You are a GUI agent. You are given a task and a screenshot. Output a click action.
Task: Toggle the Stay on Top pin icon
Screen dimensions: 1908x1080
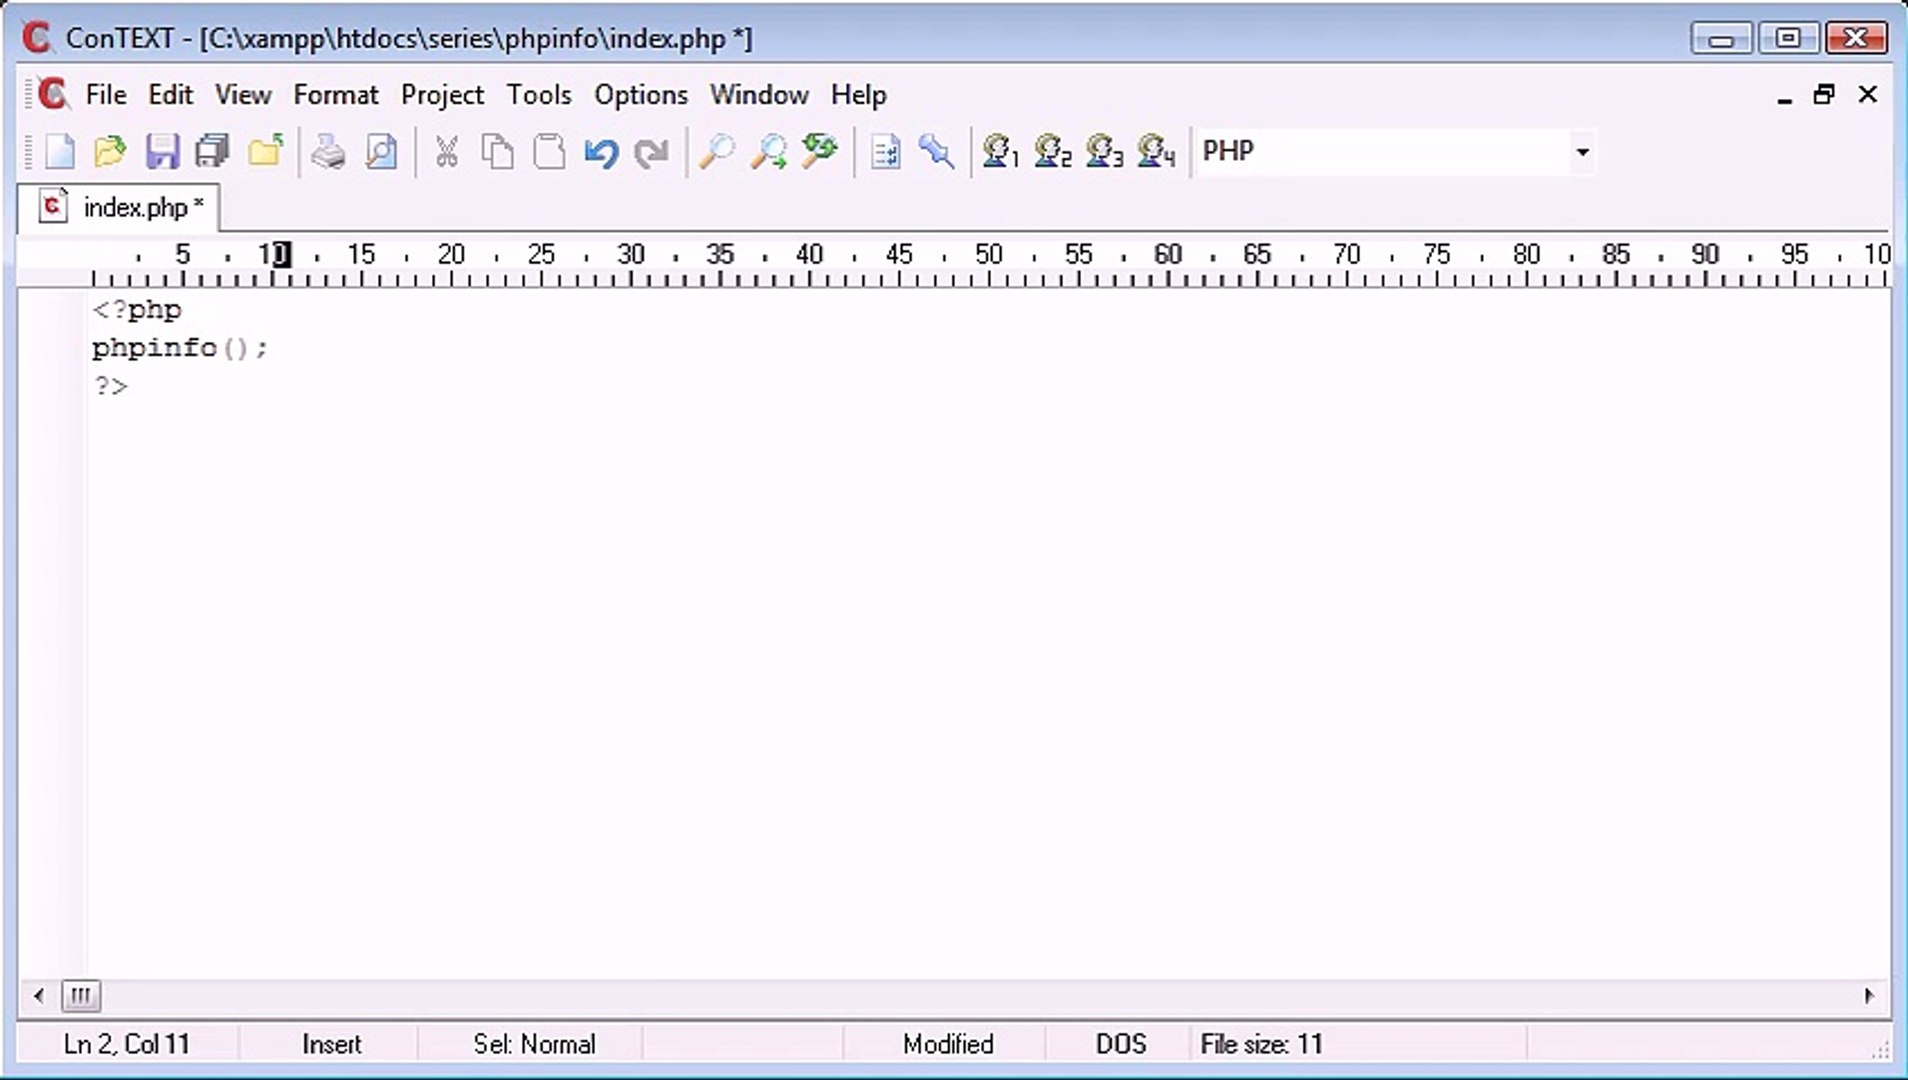(x=937, y=152)
